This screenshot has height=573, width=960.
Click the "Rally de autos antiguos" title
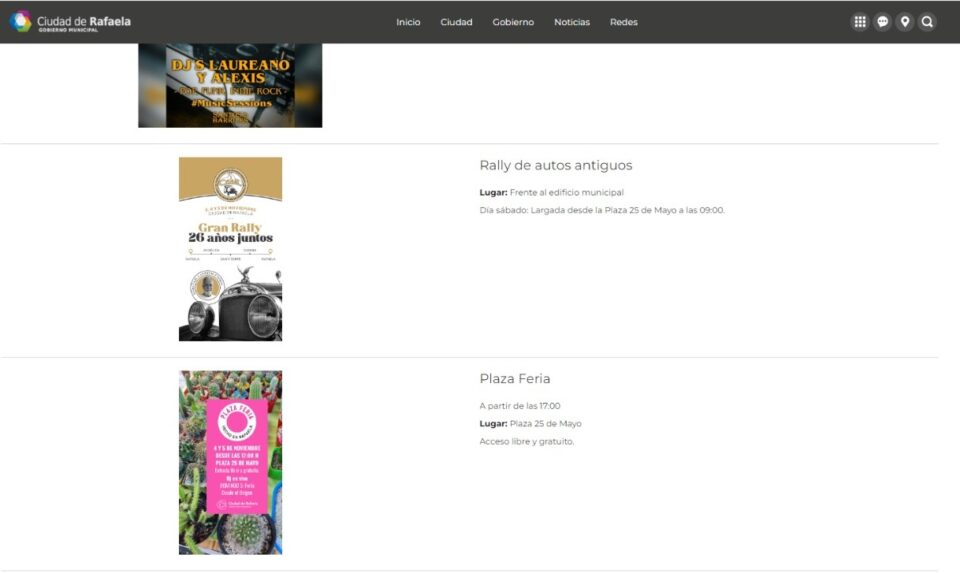(x=555, y=166)
